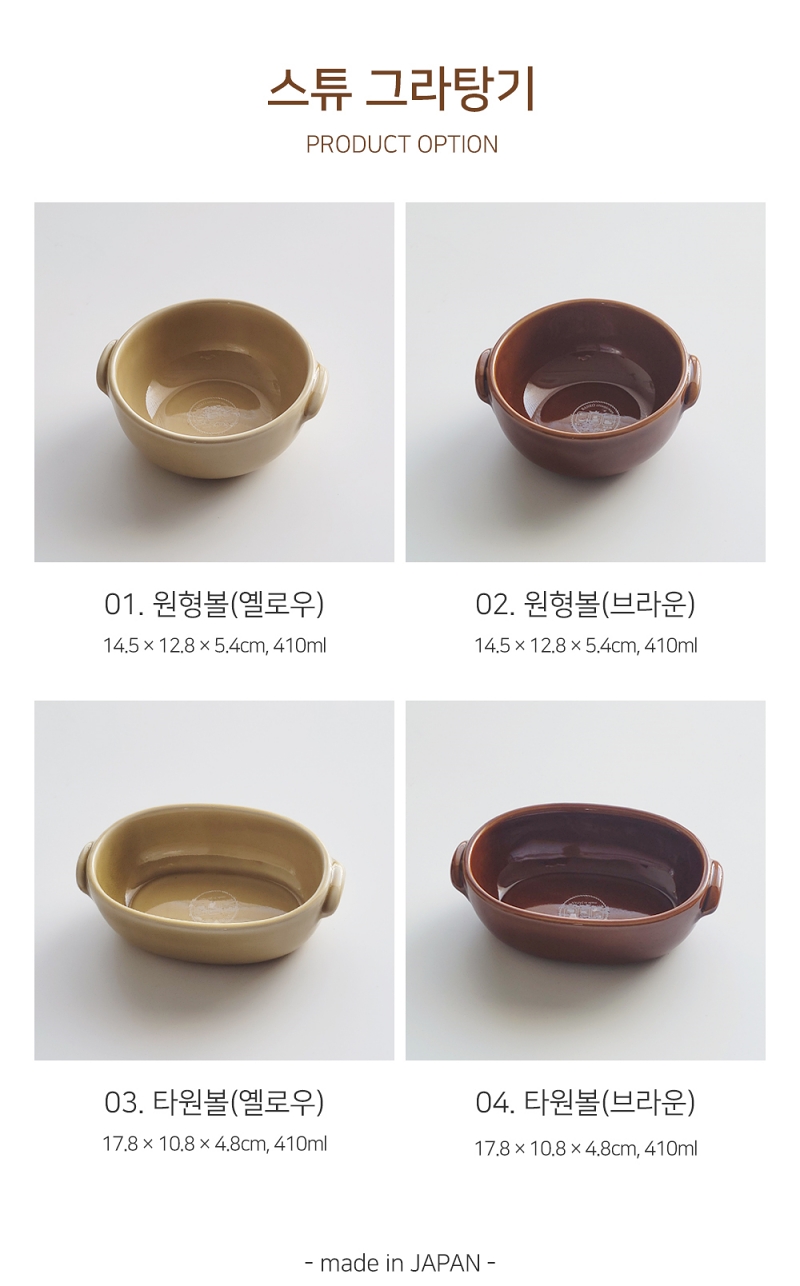The width and height of the screenshot is (800, 1286).
Task: Click the yellow oval bowl photo
Action: pyautogui.click(x=214, y=880)
